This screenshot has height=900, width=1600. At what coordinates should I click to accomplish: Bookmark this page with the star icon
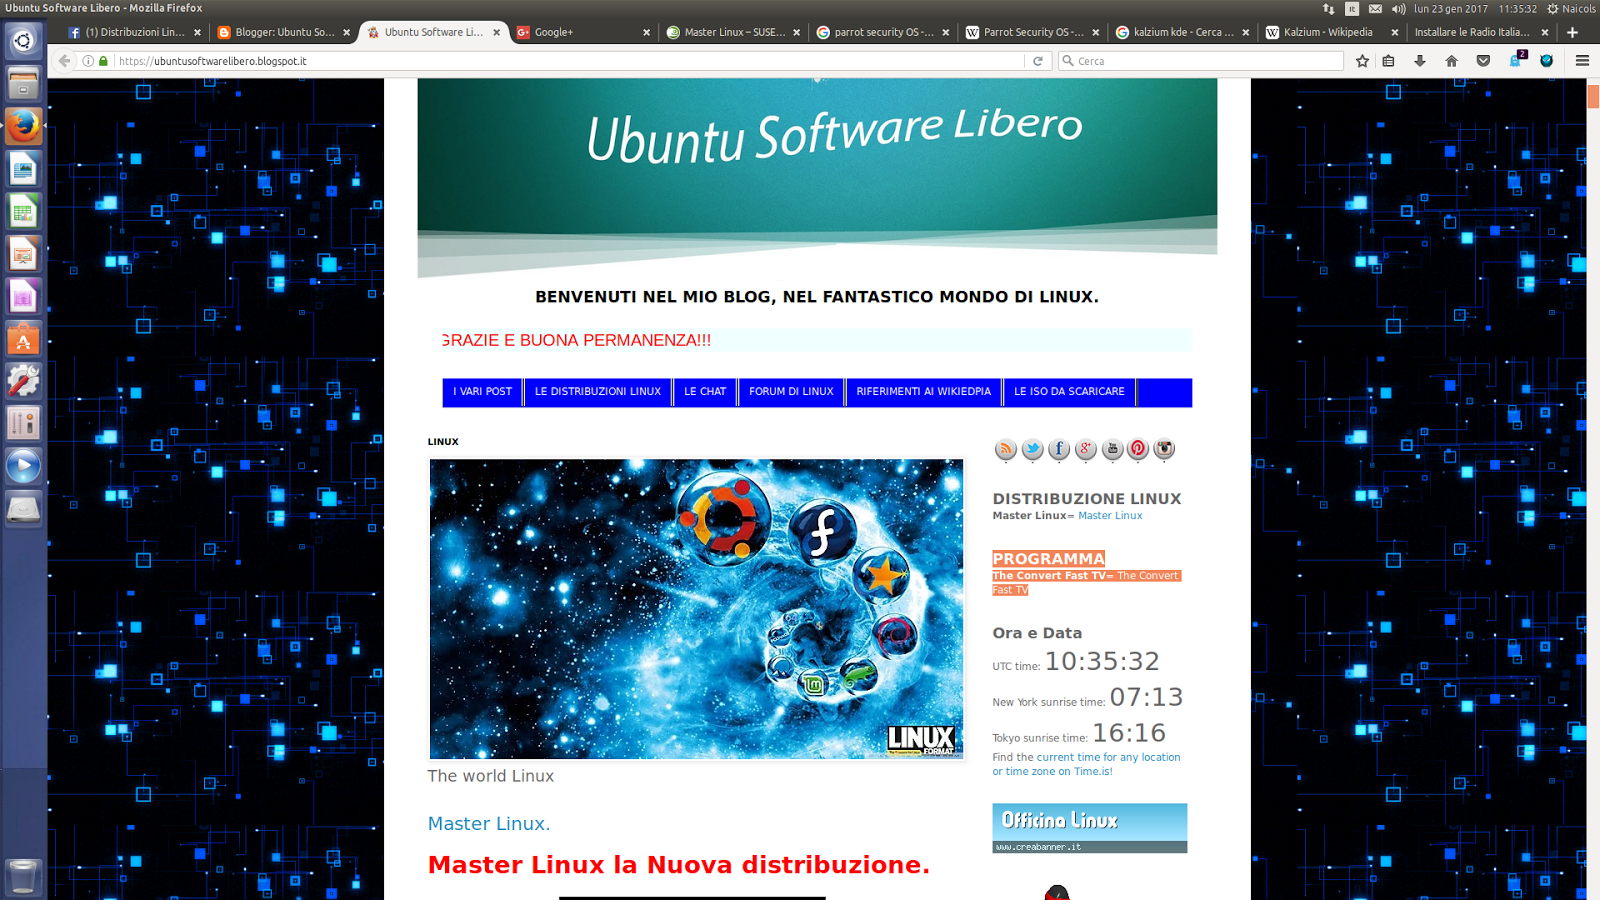click(1362, 61)
